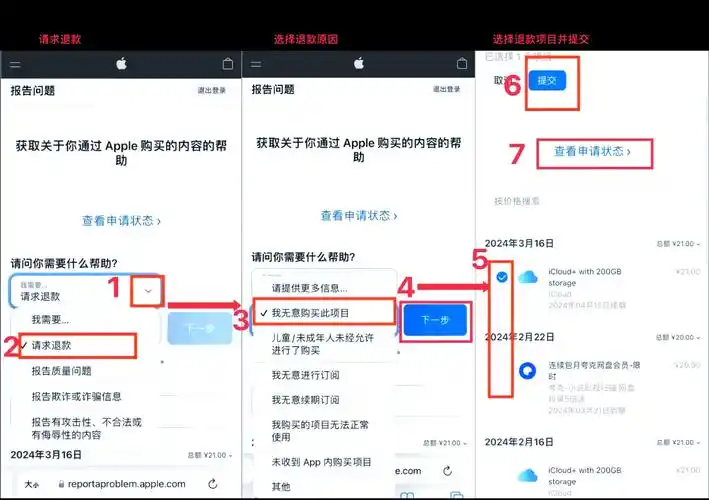
Task: Click the 2024年2月16日 date heading
Action: pos(519,442)
